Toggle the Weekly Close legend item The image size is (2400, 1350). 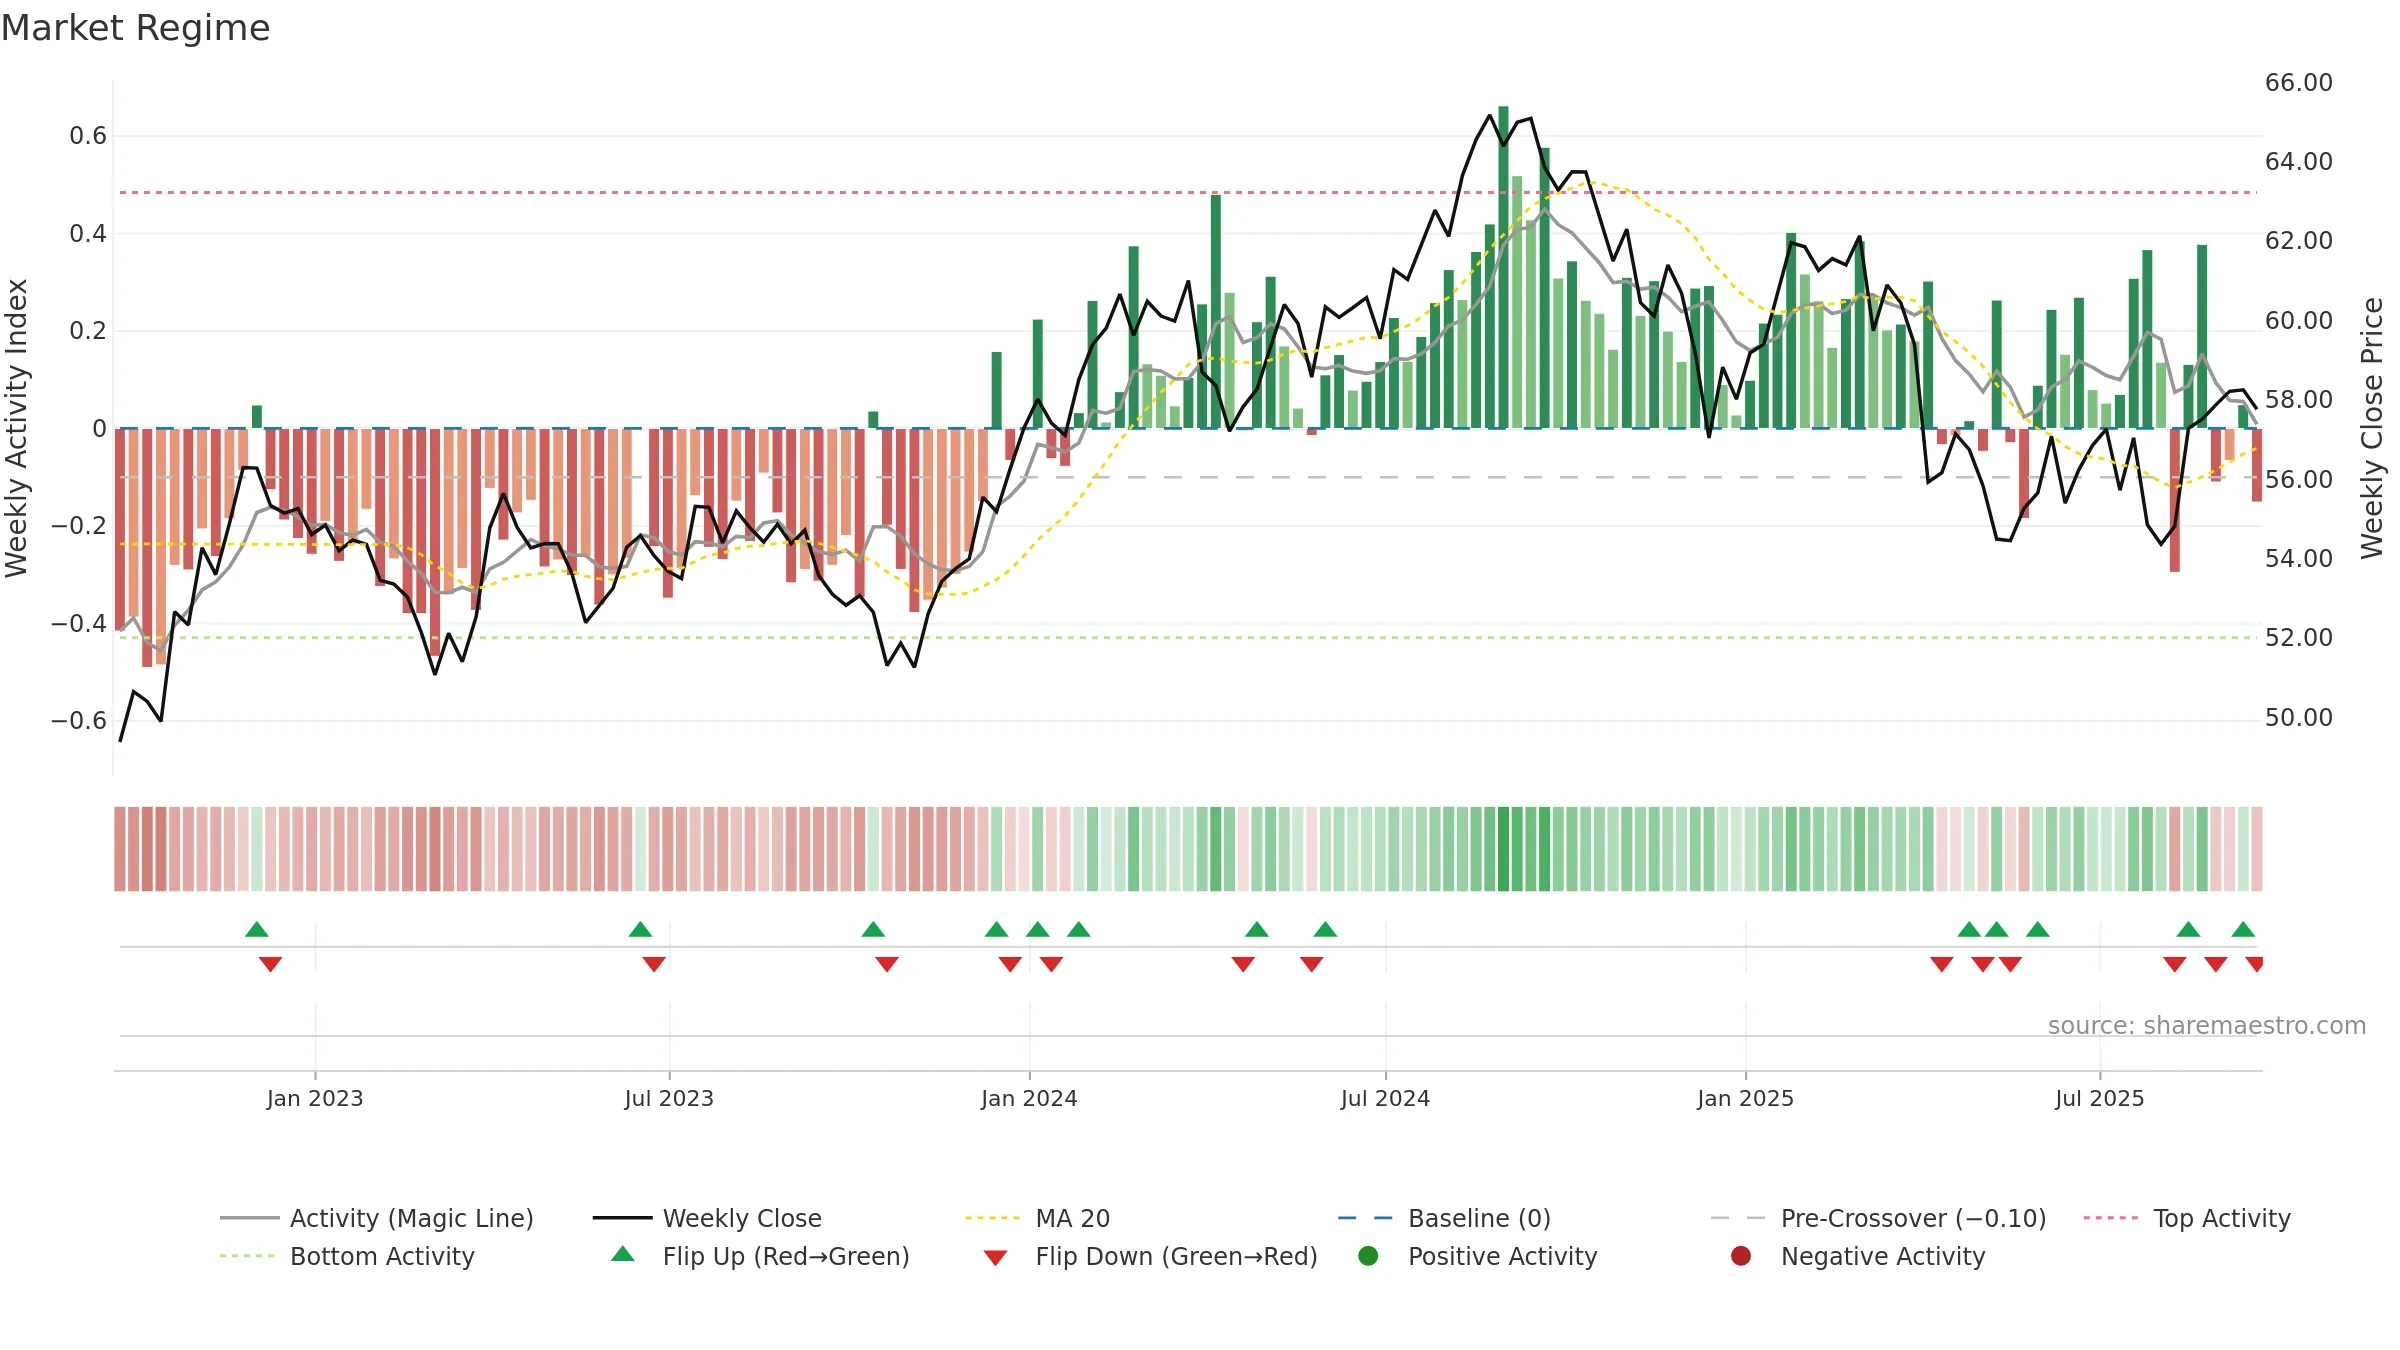(x=707, y=1218)
